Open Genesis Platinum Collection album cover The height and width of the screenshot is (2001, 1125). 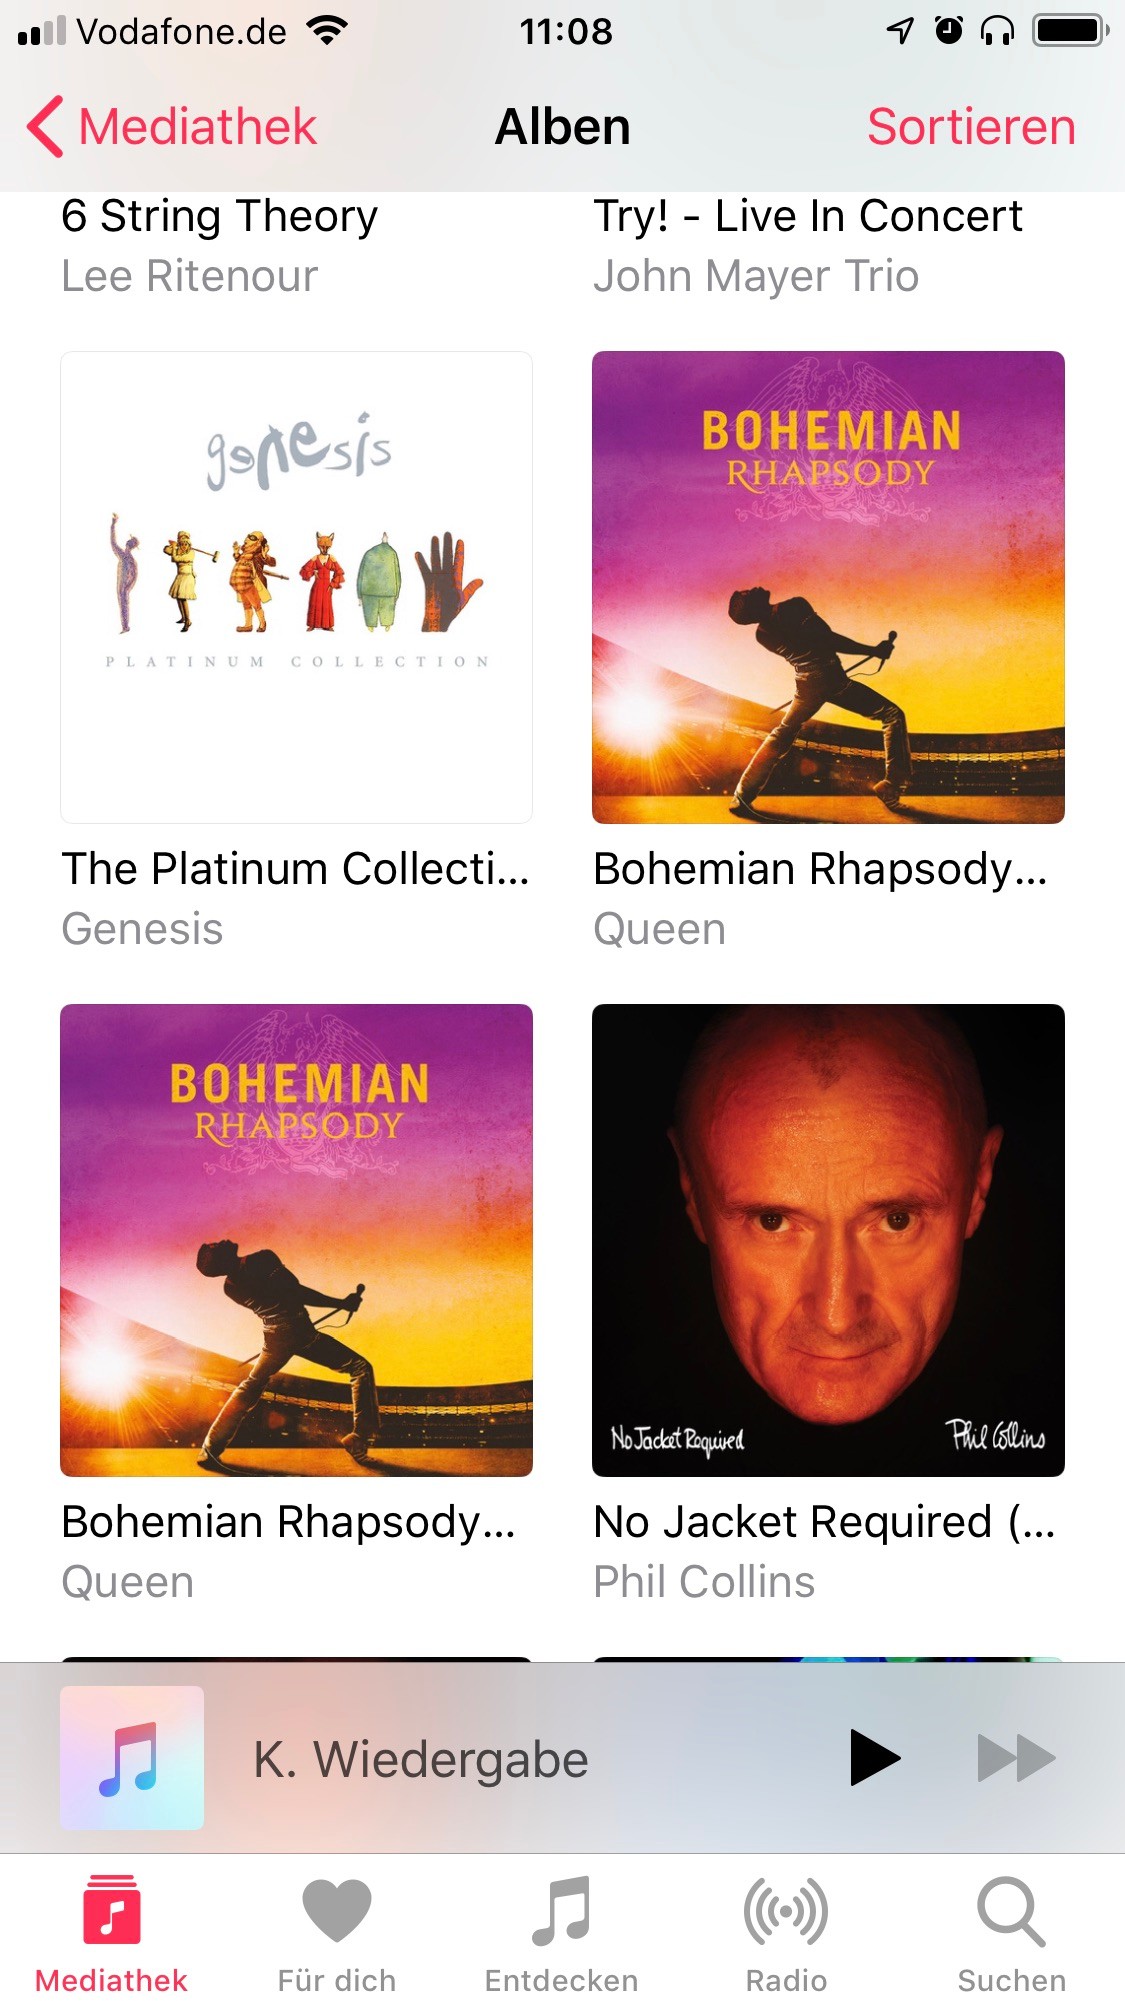point(296,587)
